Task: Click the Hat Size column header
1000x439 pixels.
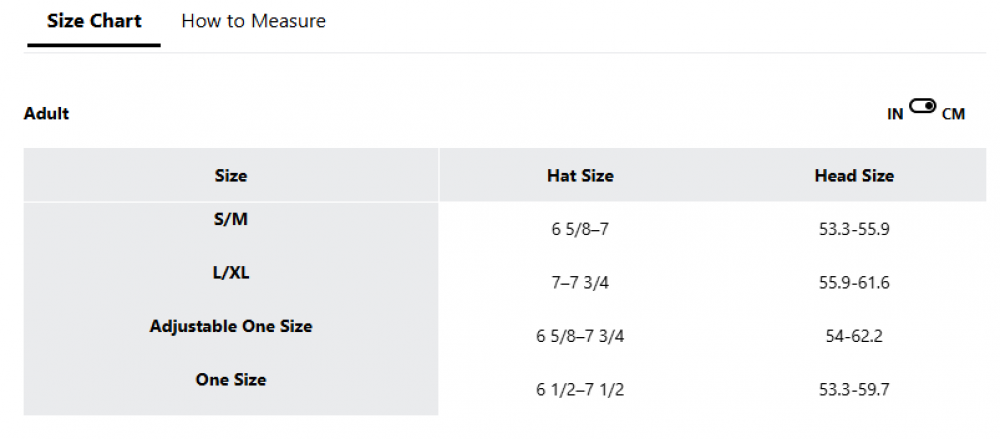Action: tap(580, 175)
